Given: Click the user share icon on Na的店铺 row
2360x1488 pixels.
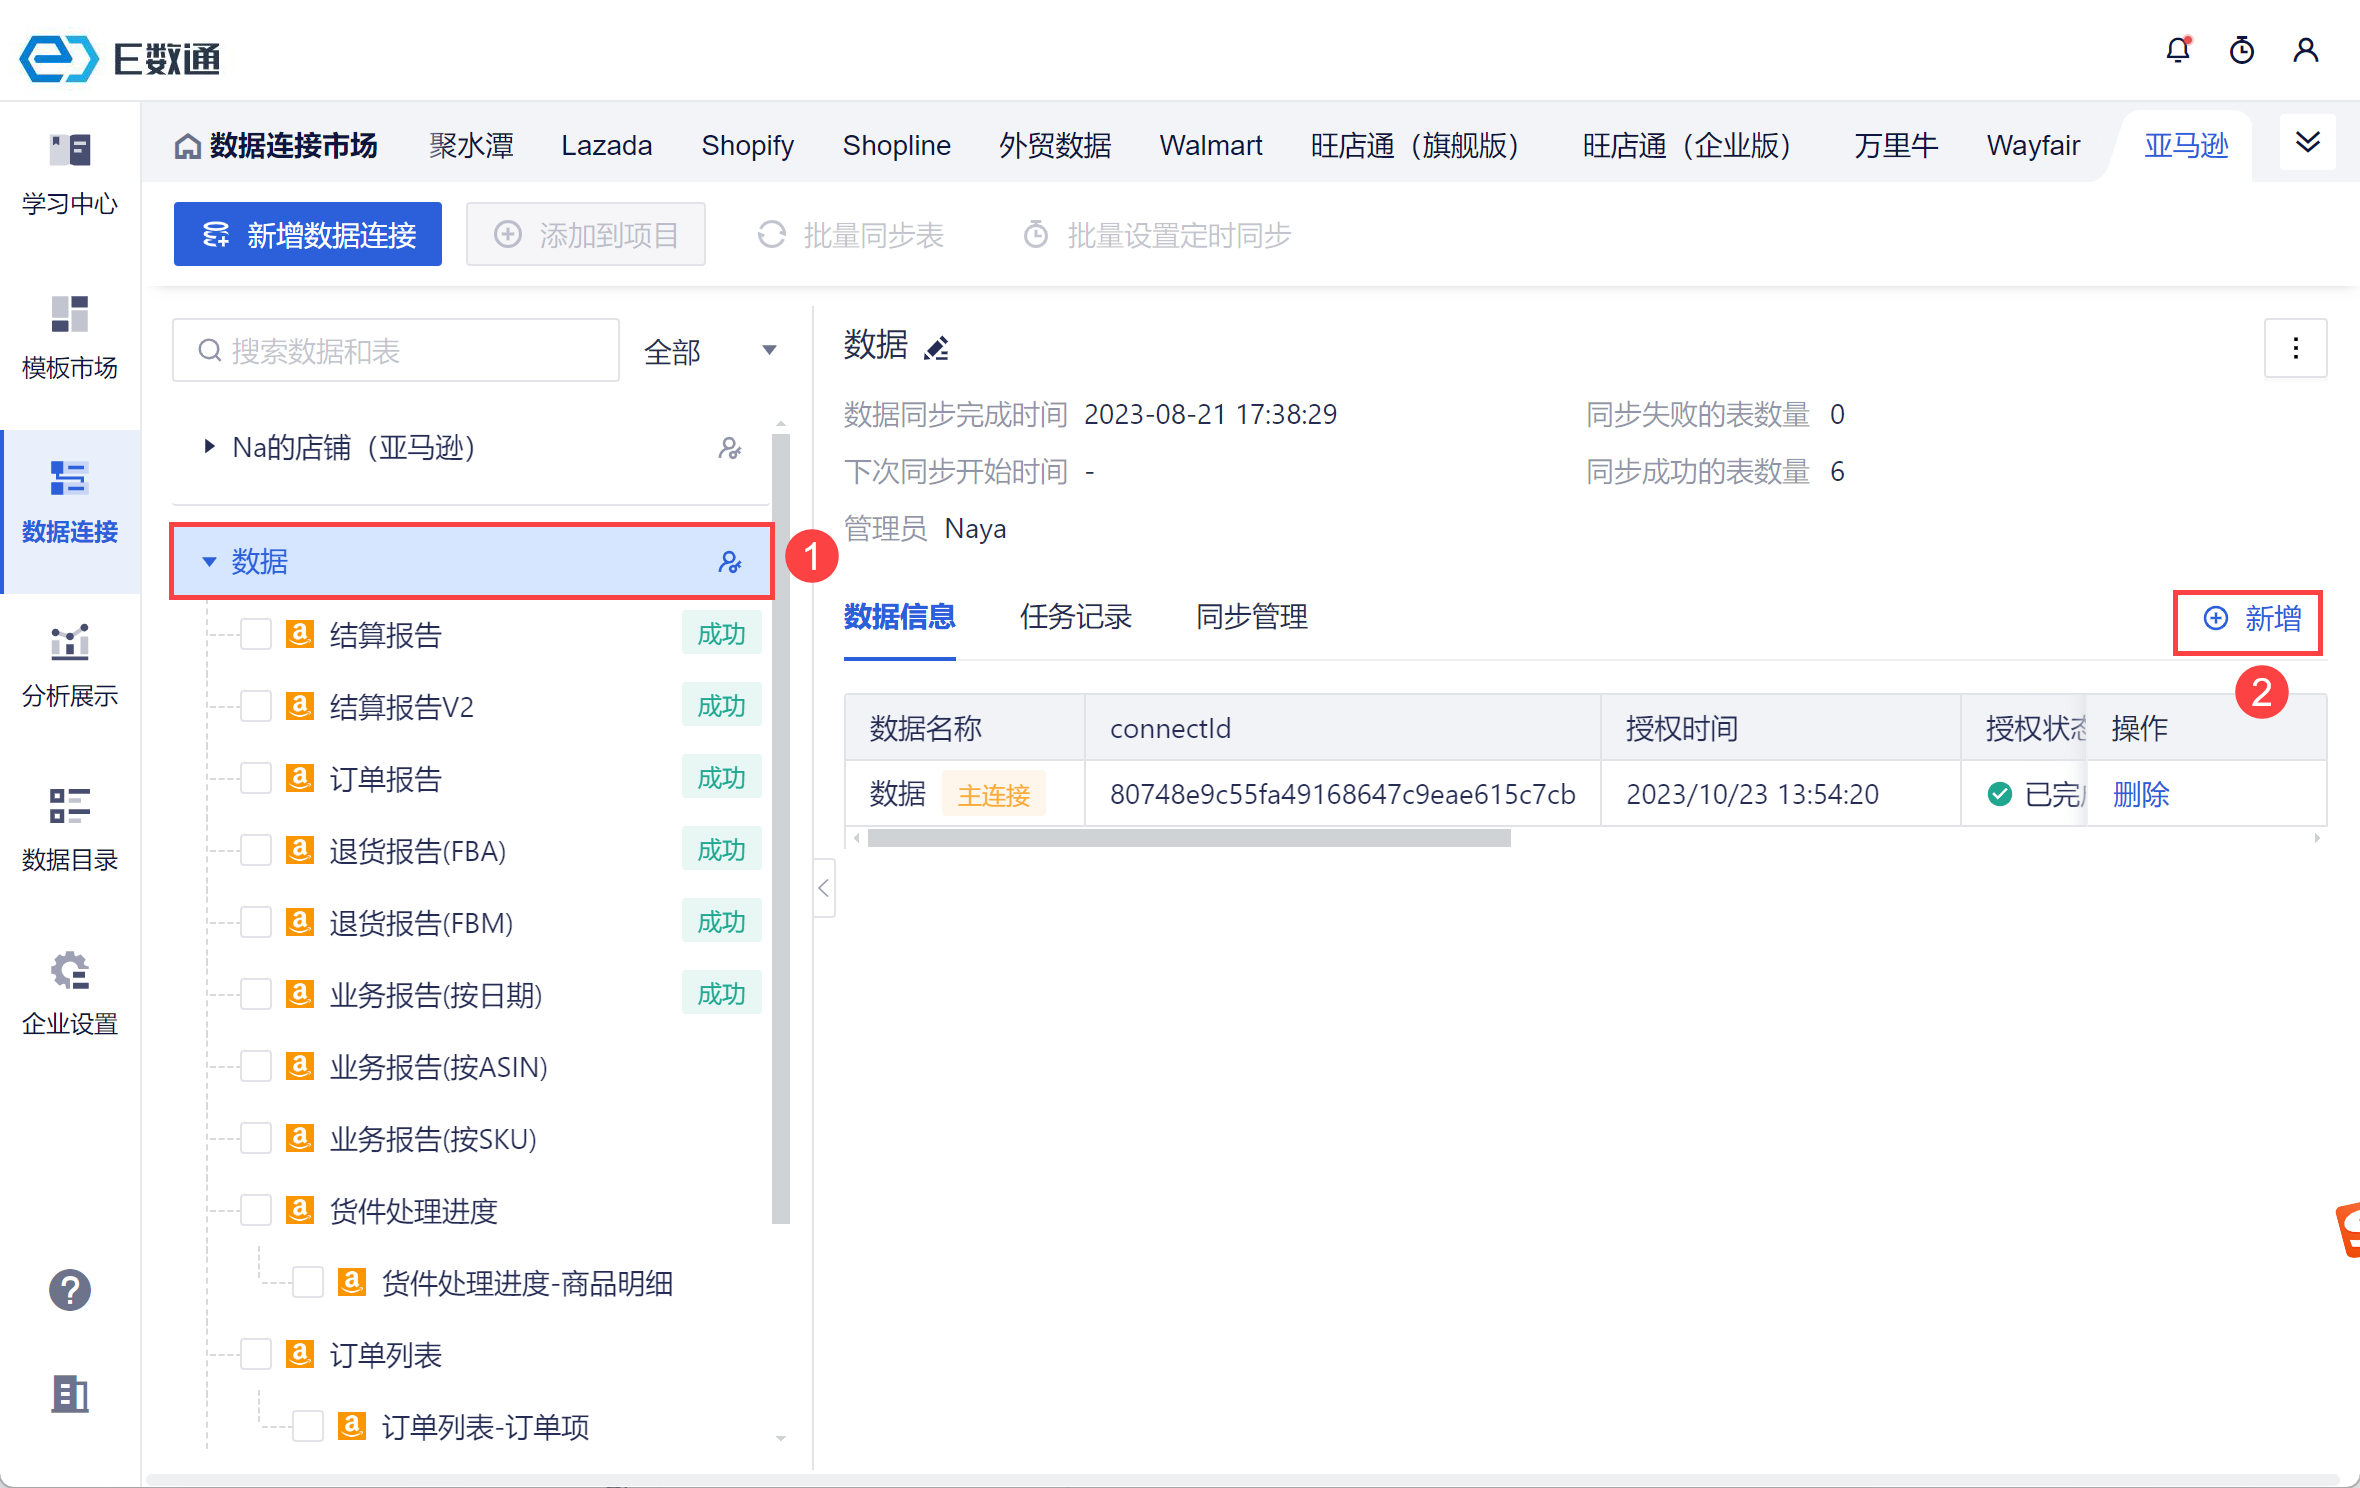Looking at the screenshot, I should 730,448.
